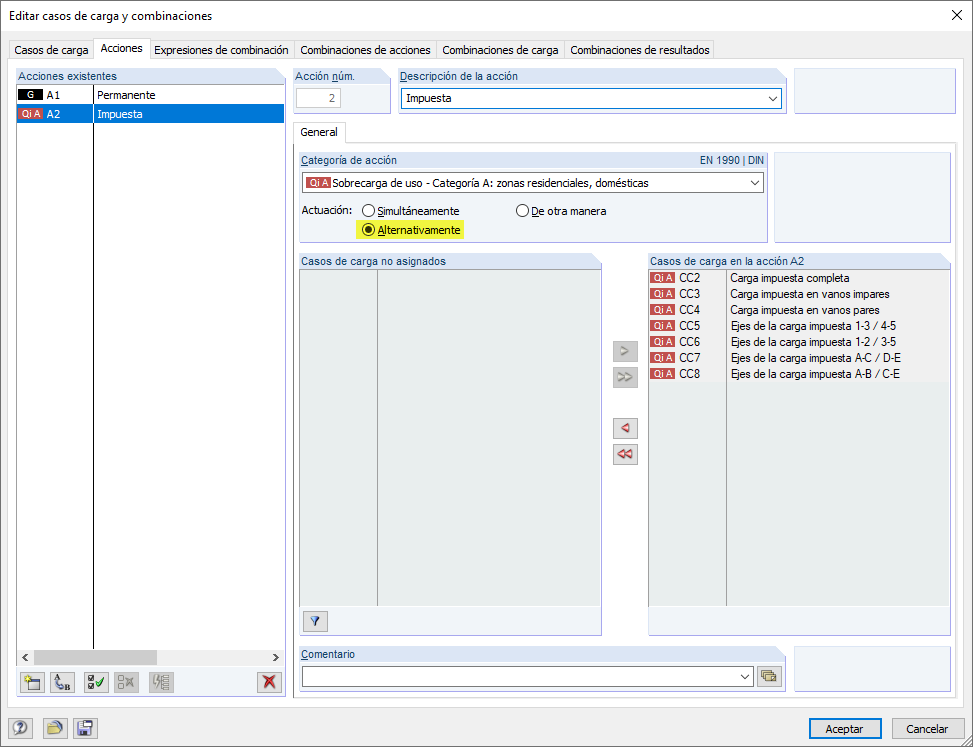Open help with the question mark icon
The height and width of the screenshot is (747, 973).
pos(20,728)
